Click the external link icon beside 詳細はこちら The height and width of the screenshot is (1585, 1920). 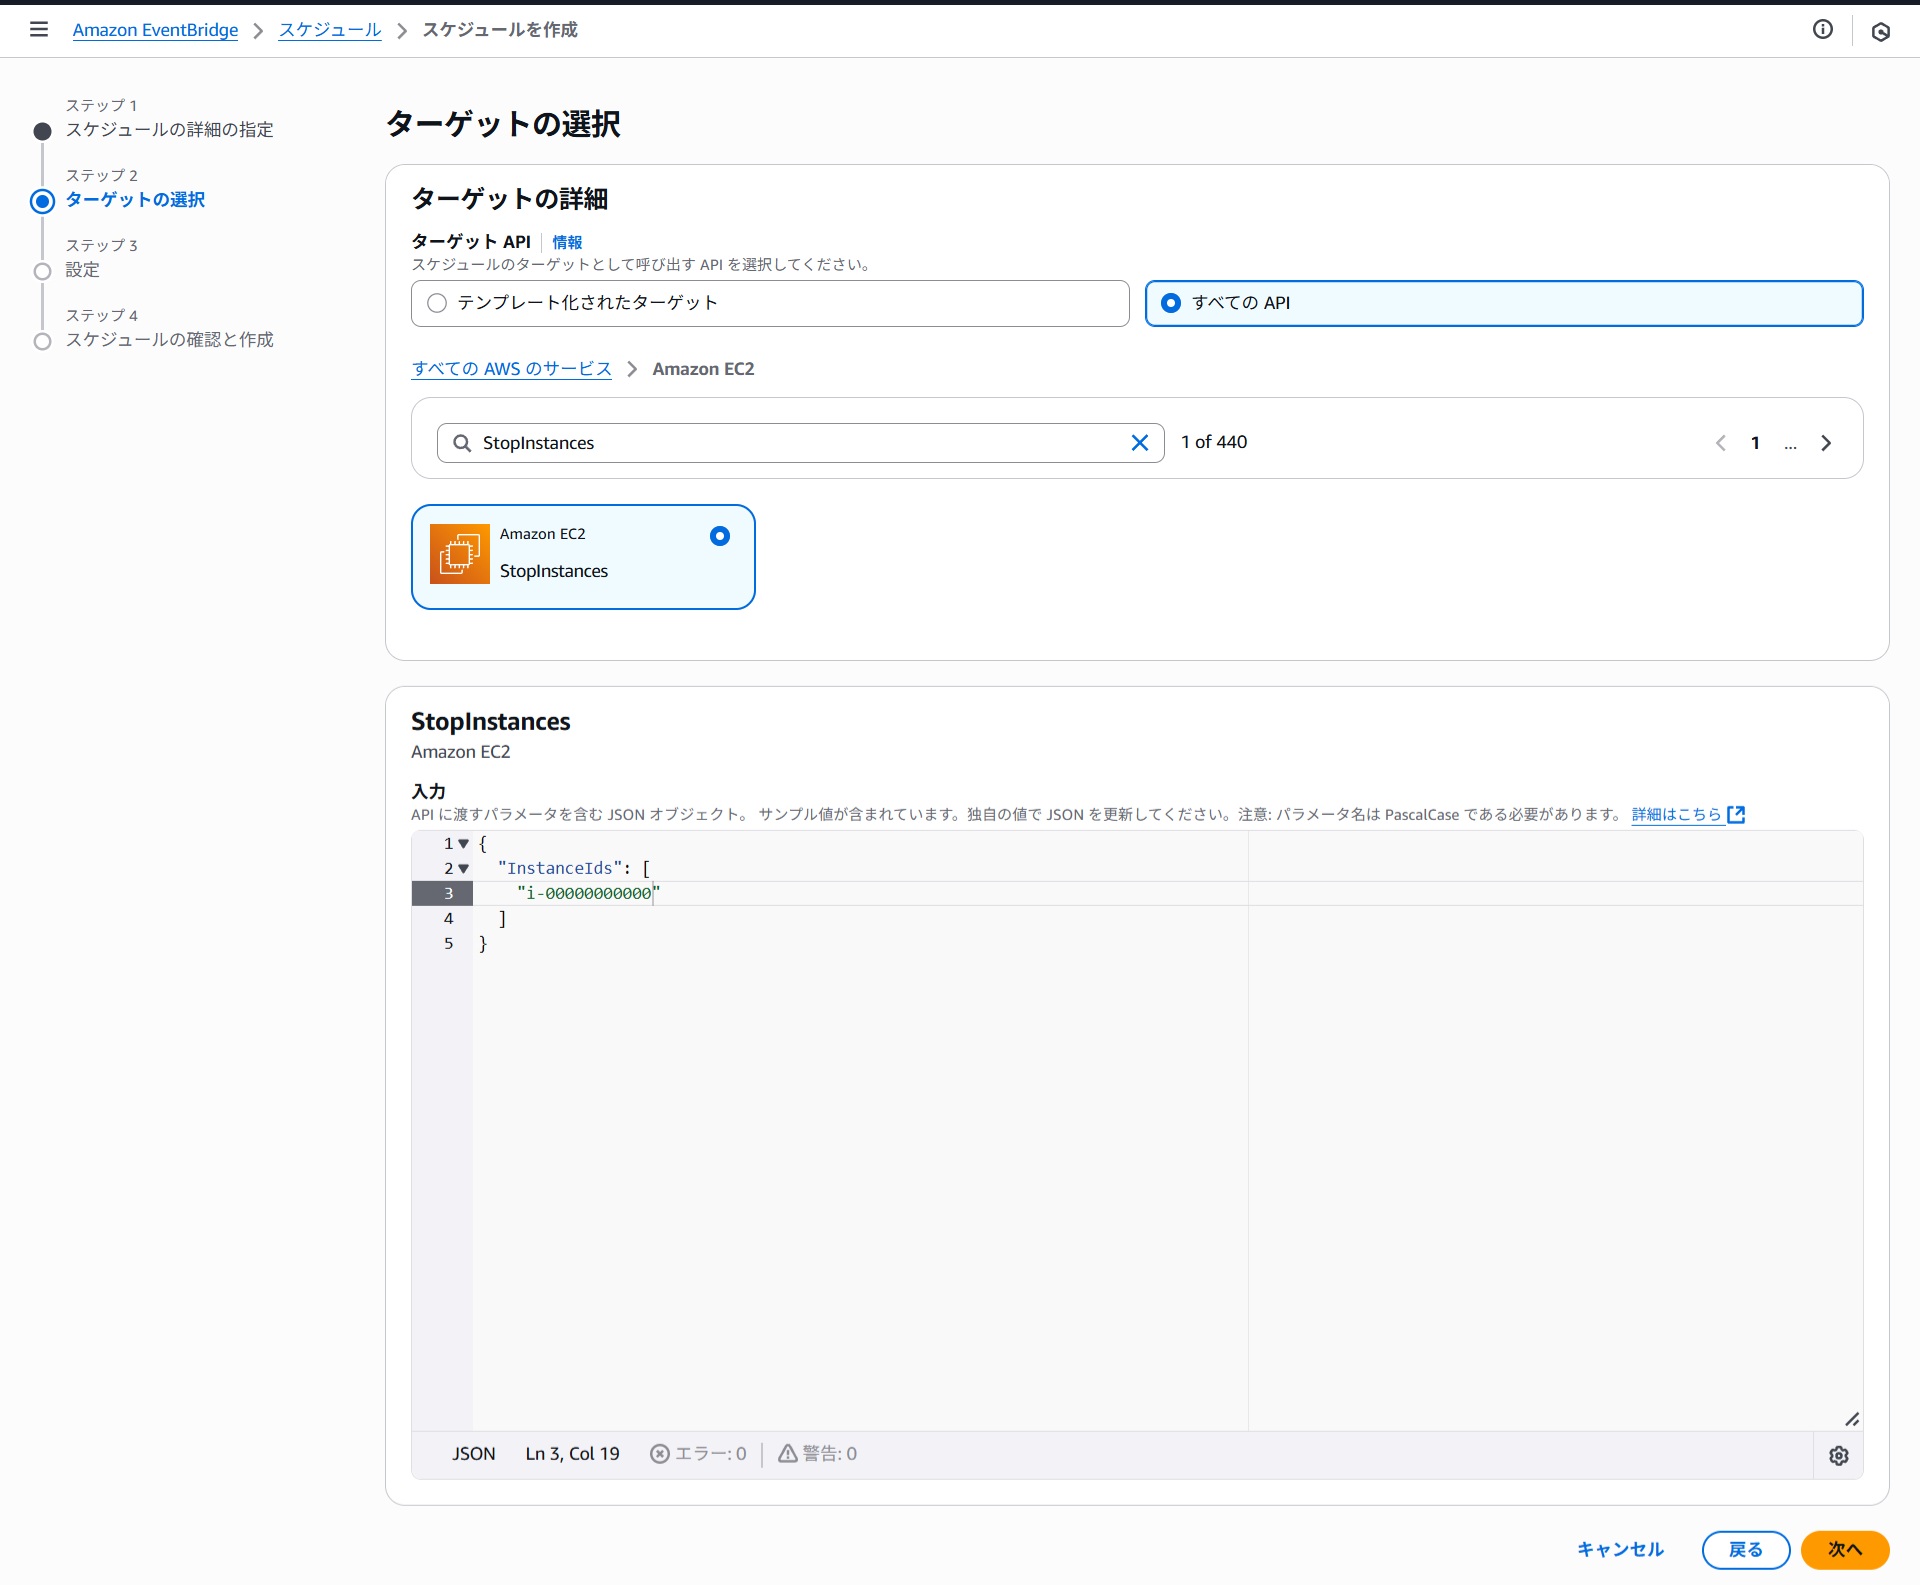1737,814
